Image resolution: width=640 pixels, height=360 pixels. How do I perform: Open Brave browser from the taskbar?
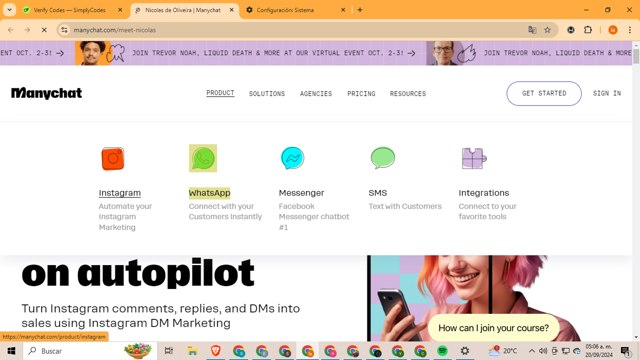click(x=216, y=351)
